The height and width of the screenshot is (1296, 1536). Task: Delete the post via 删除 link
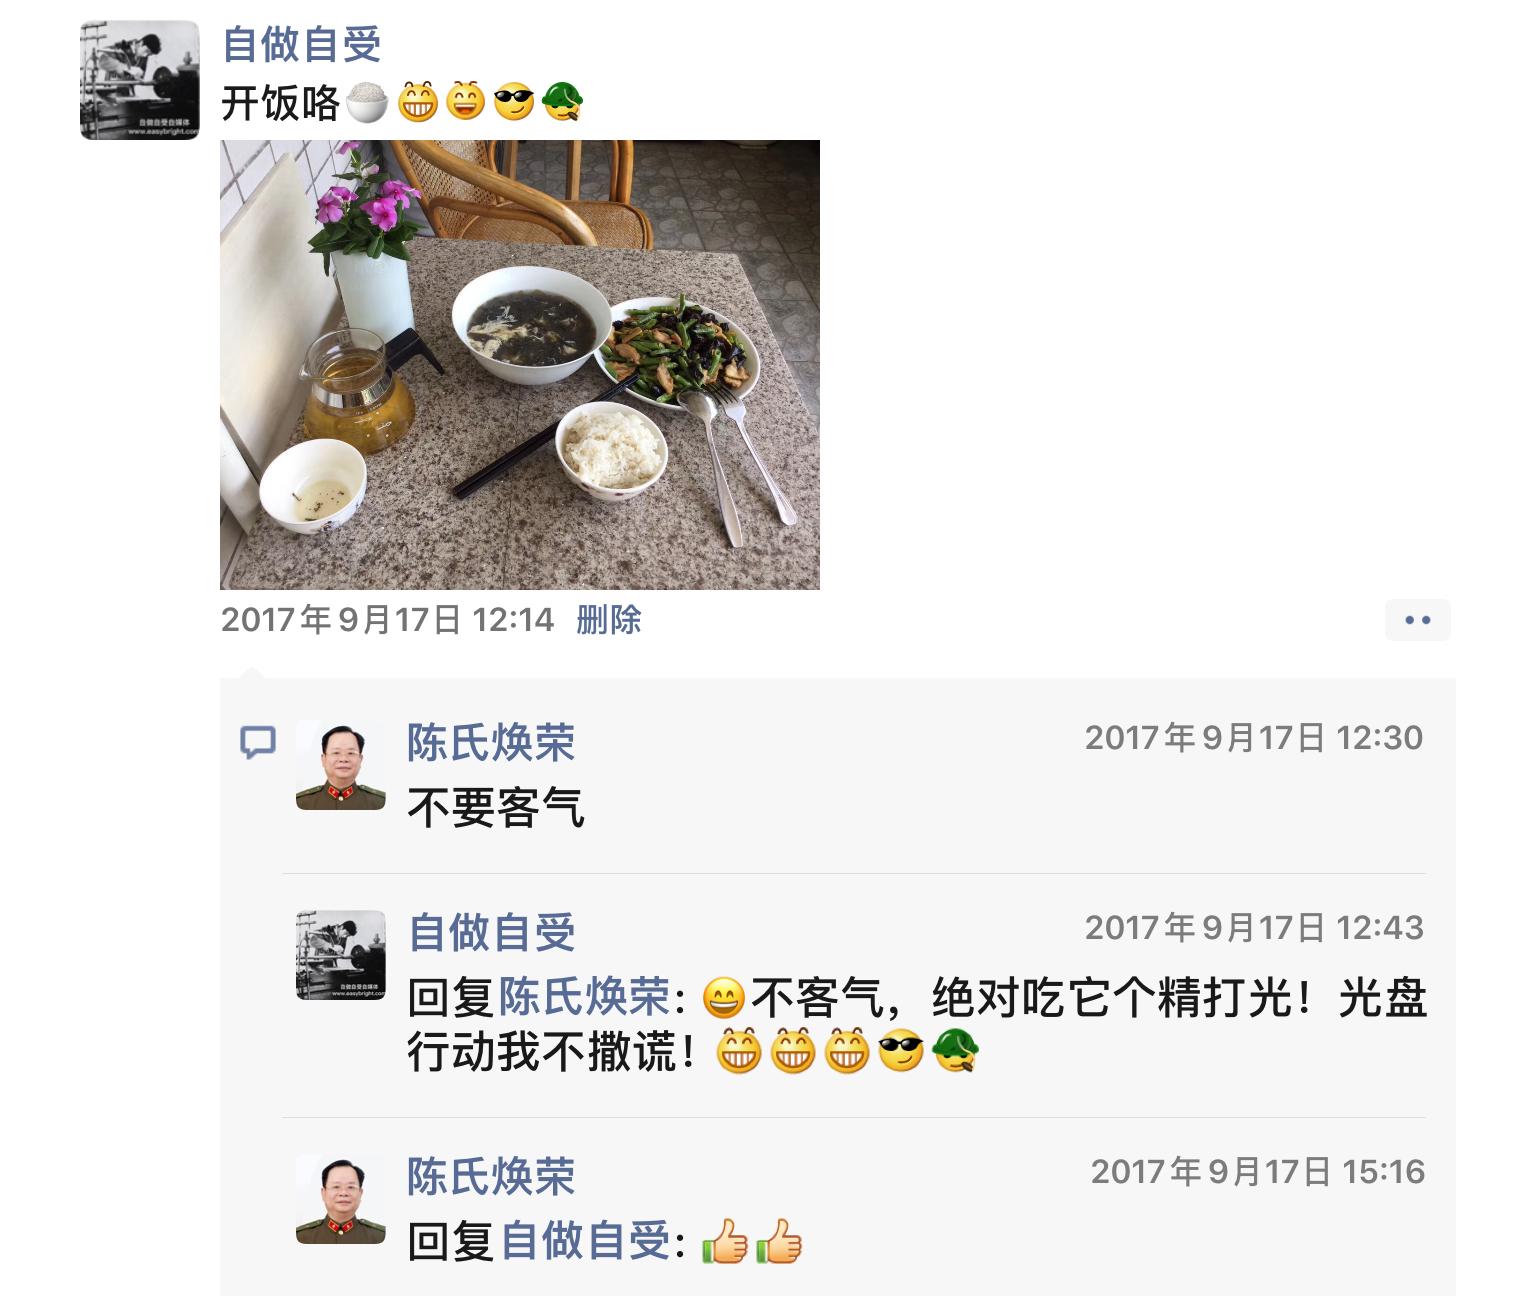pyautogui.click(x=609, y=620)
